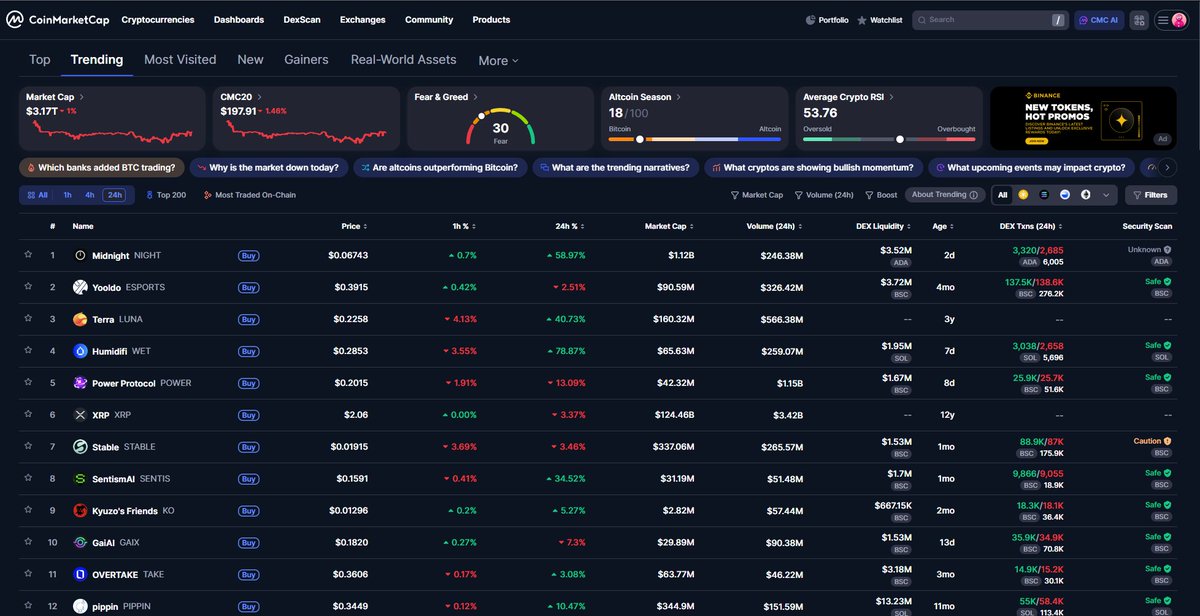
Task: Open Exchanges nav menu
Action: pyautogui.click(x=362, y=20)
